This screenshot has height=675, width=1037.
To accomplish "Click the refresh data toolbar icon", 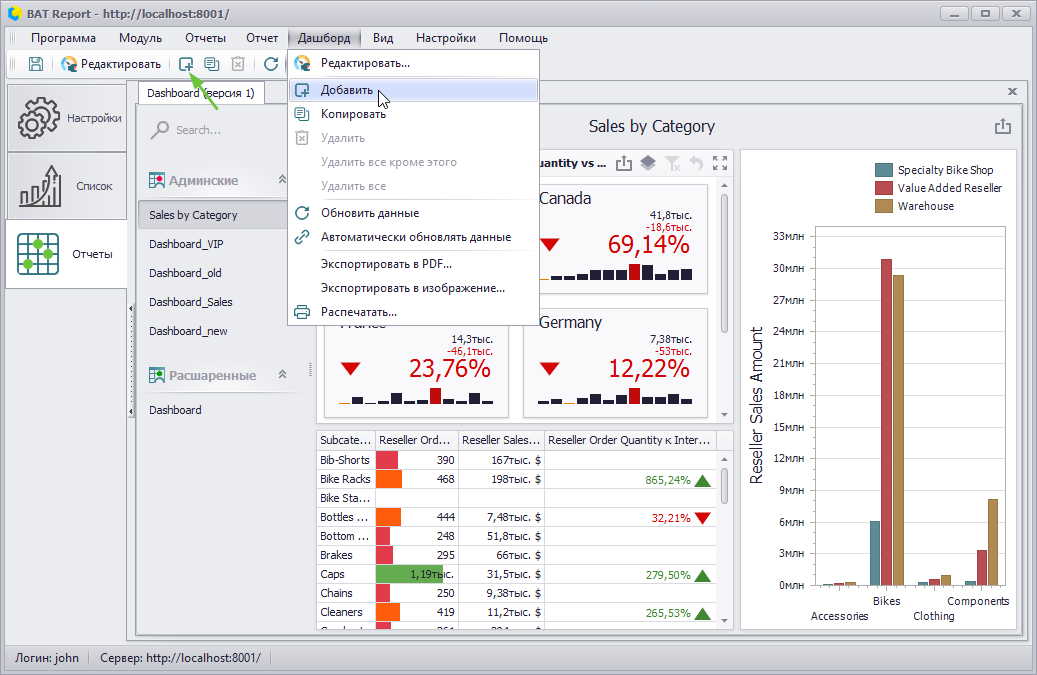I will pos(270,63).
